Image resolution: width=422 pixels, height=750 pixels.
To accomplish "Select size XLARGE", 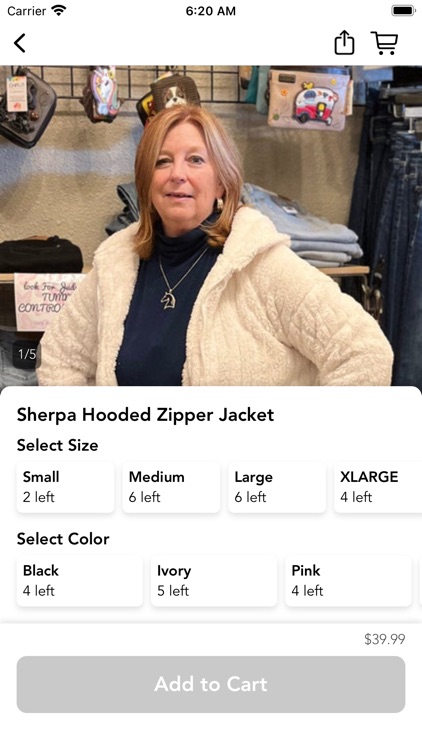I will [378, 487].
